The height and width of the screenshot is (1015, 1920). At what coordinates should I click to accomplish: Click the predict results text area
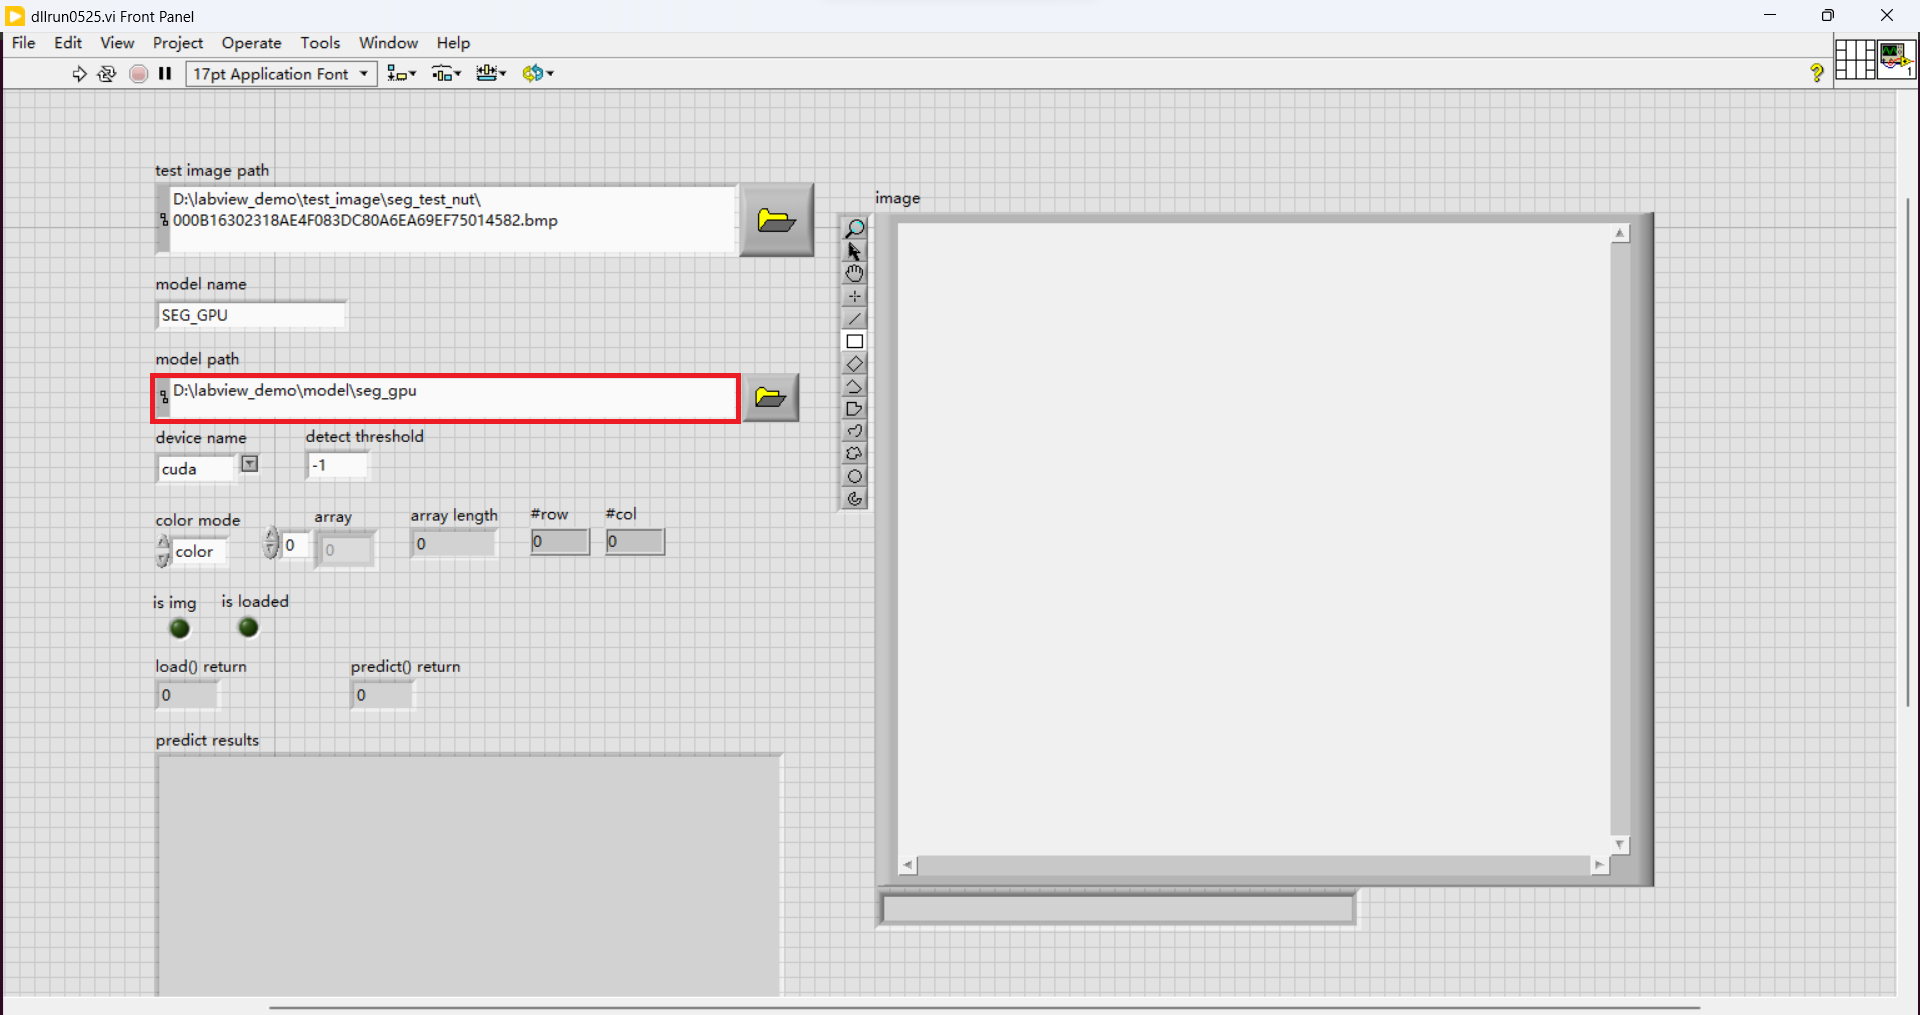pos(469,877)
